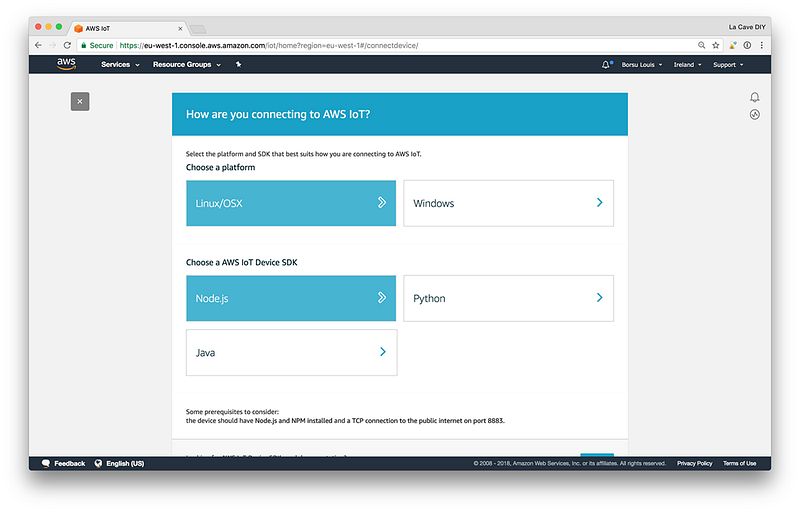Bookmark the page with the star icon
The width and height of the screenshot is (800, 512).
click(x=716, y=45)
